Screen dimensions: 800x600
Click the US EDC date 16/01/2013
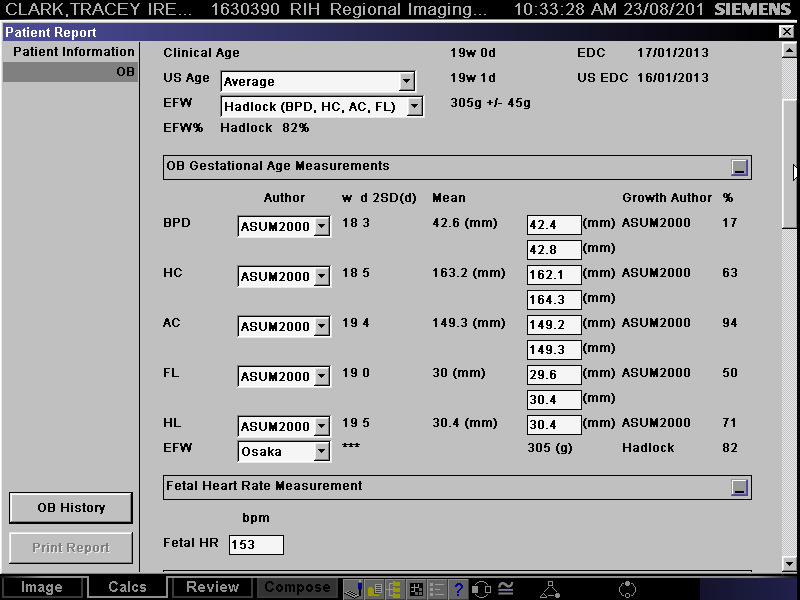672,78
